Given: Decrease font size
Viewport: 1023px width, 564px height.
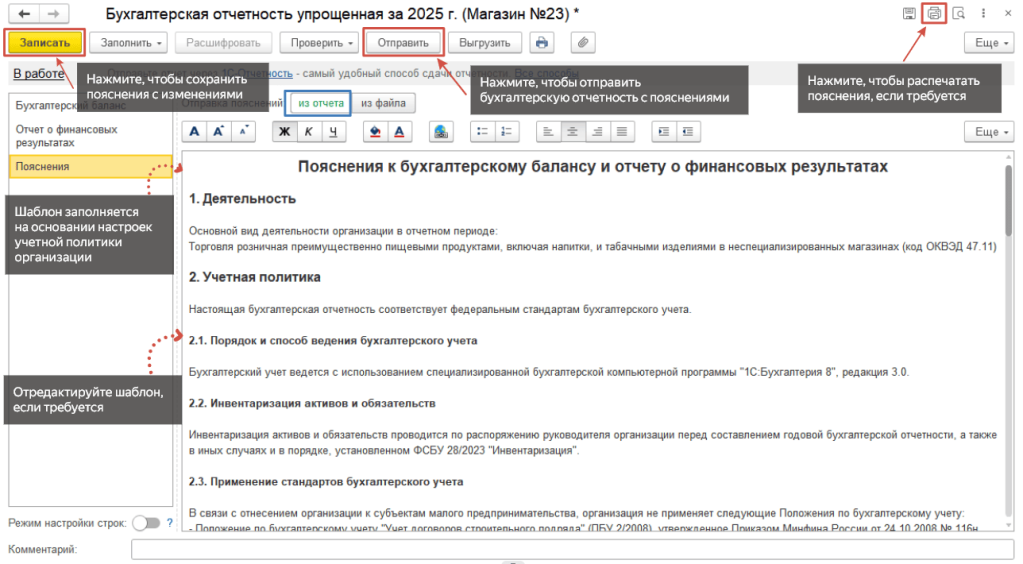Looking at the screenshot, I should tap(243, 132).
